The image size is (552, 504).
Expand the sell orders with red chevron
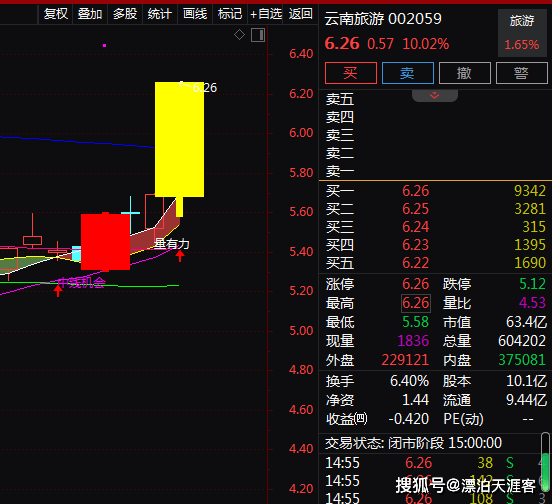[x=435, y=95]
